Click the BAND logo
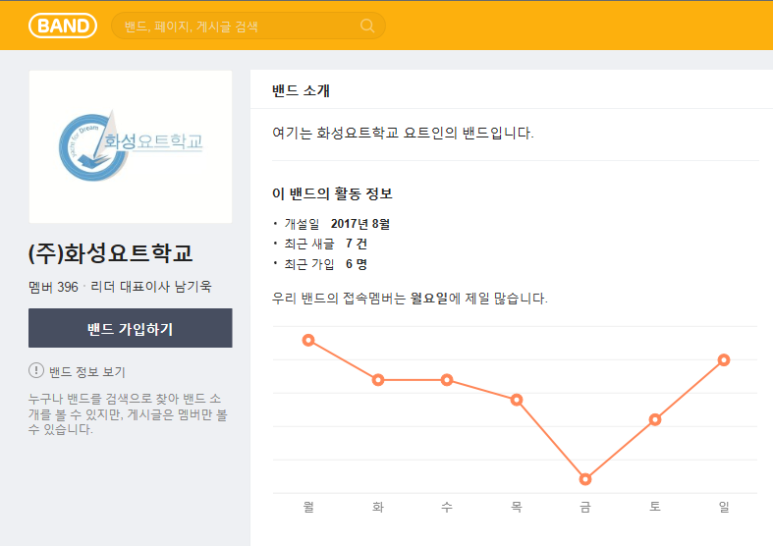Image resolution: width=773 pixels, height=546 pixels. [x=63, y=26]
